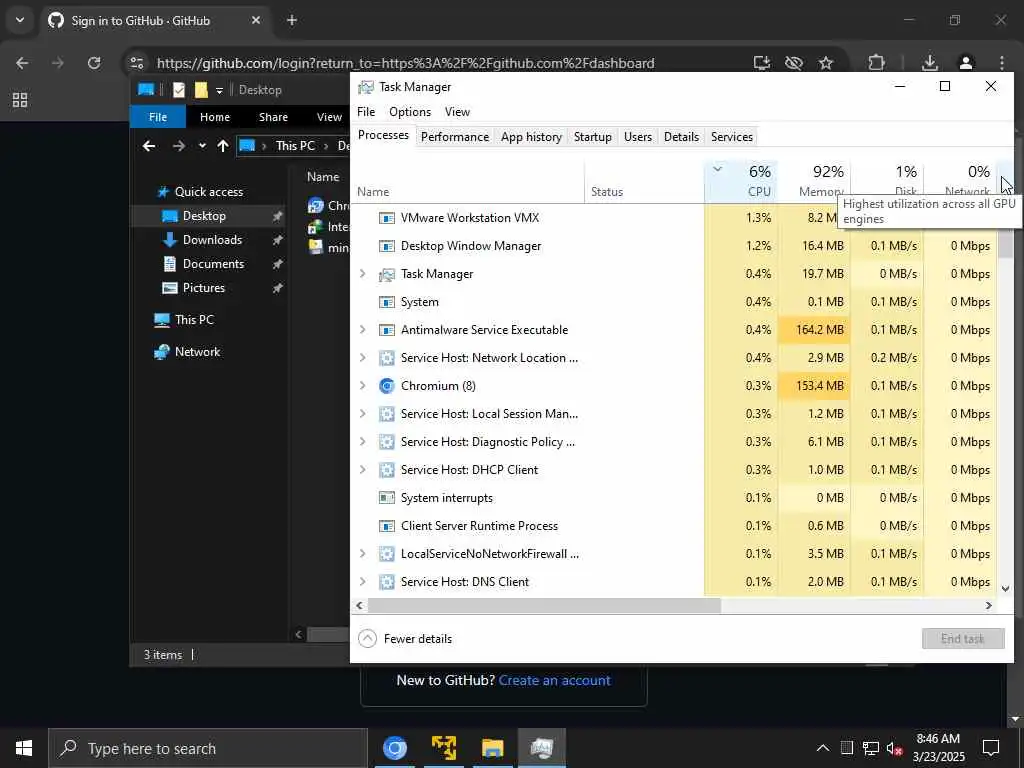Select Network in Explorer sidebar
1024x768 pixels.
[197, 351]
